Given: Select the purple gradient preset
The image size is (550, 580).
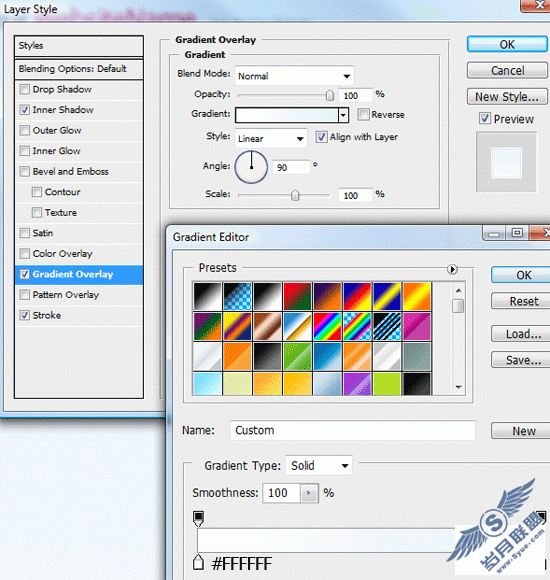Looking at the screenshot, I should (x=357, y=384).
